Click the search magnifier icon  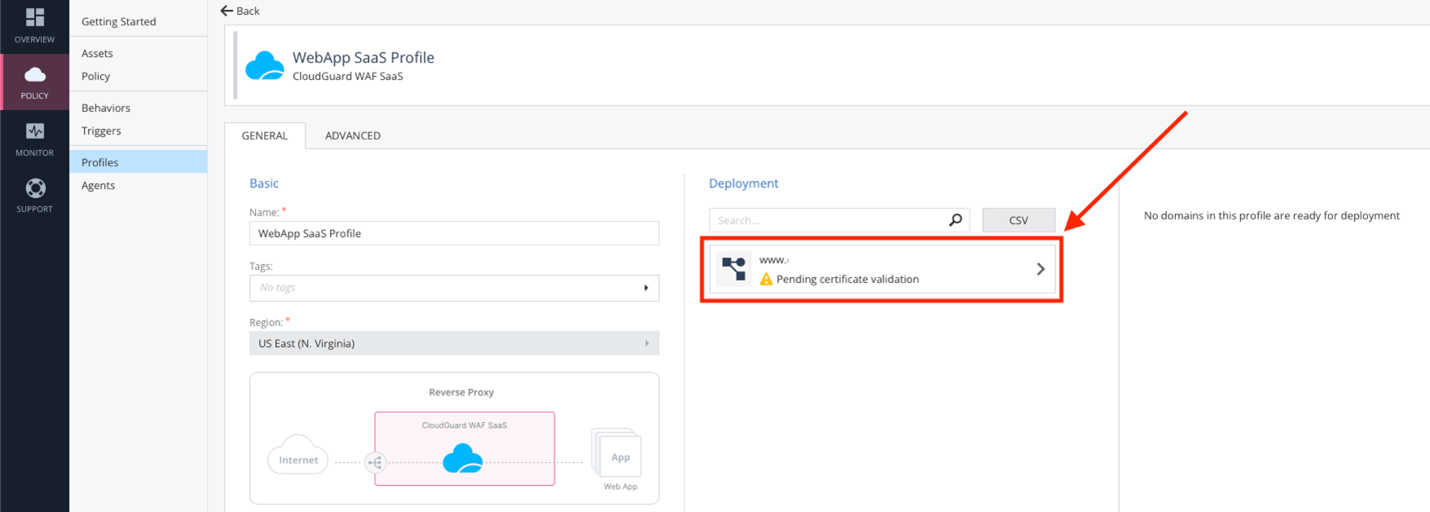(956, 220)
